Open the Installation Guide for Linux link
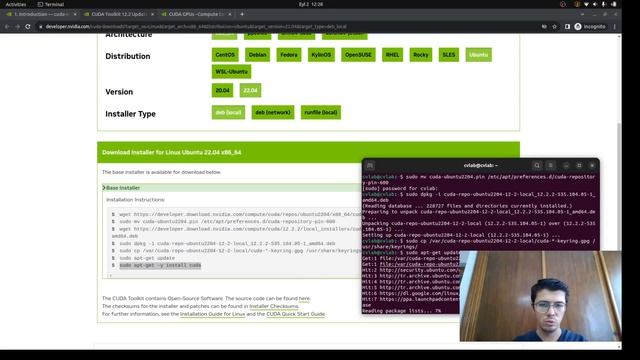This screenshot has height=360, width=640. coord(212,314)
